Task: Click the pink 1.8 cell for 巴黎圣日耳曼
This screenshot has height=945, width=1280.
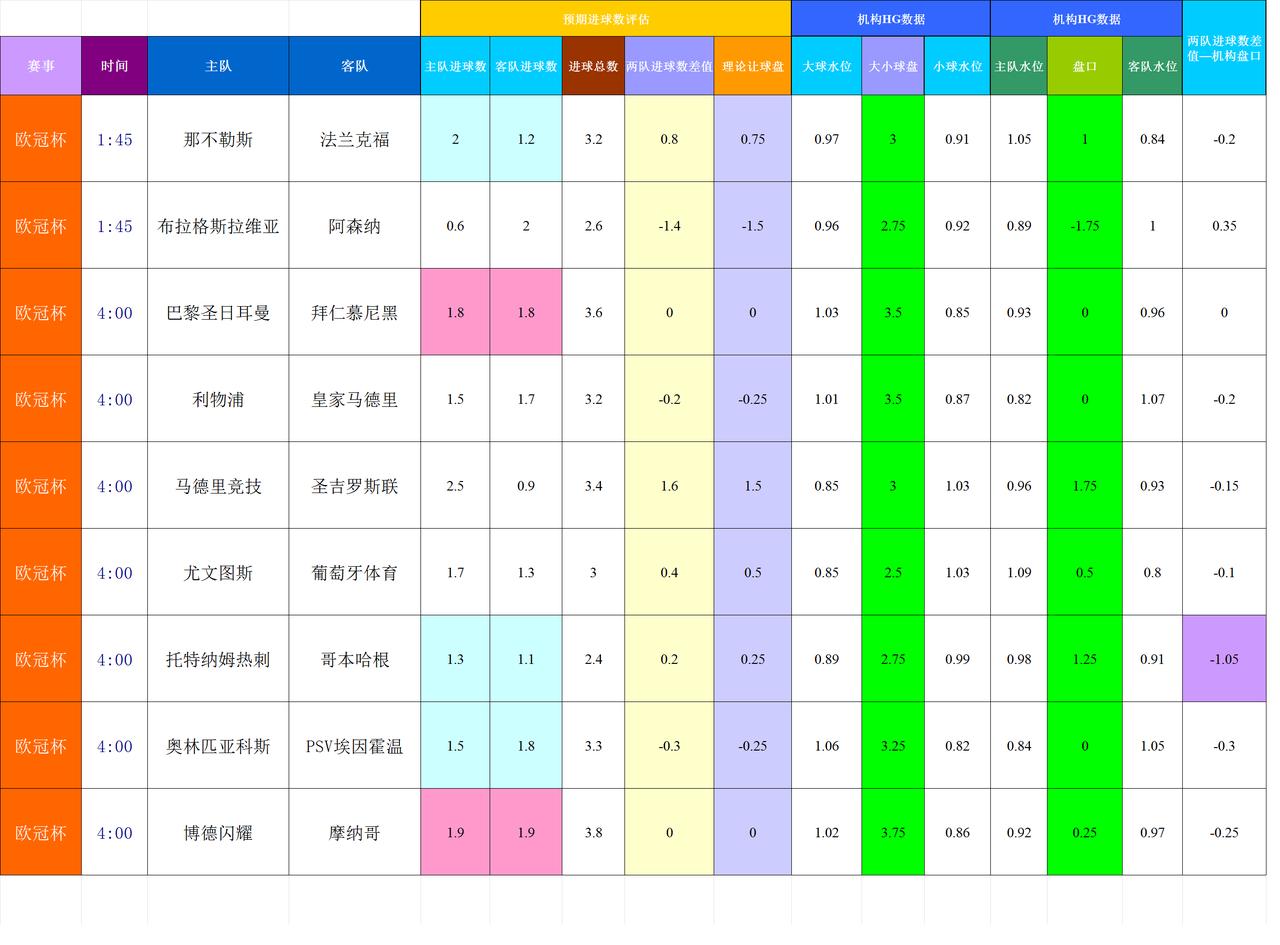Action: coord(455,312)
